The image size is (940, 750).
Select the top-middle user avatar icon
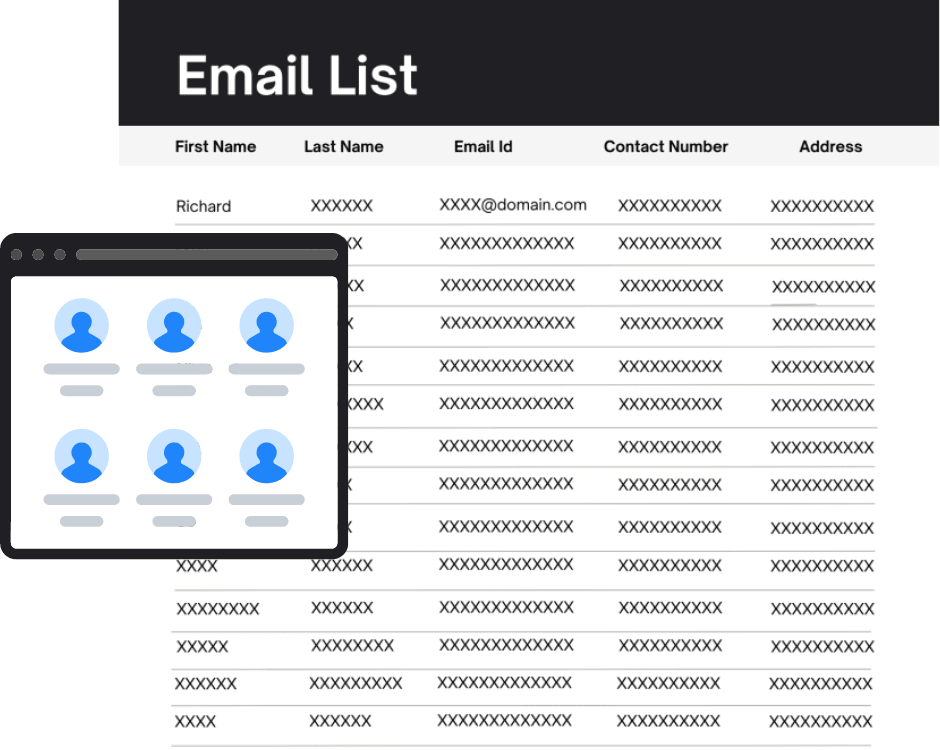pyautogui.click(x=174, y=326)
